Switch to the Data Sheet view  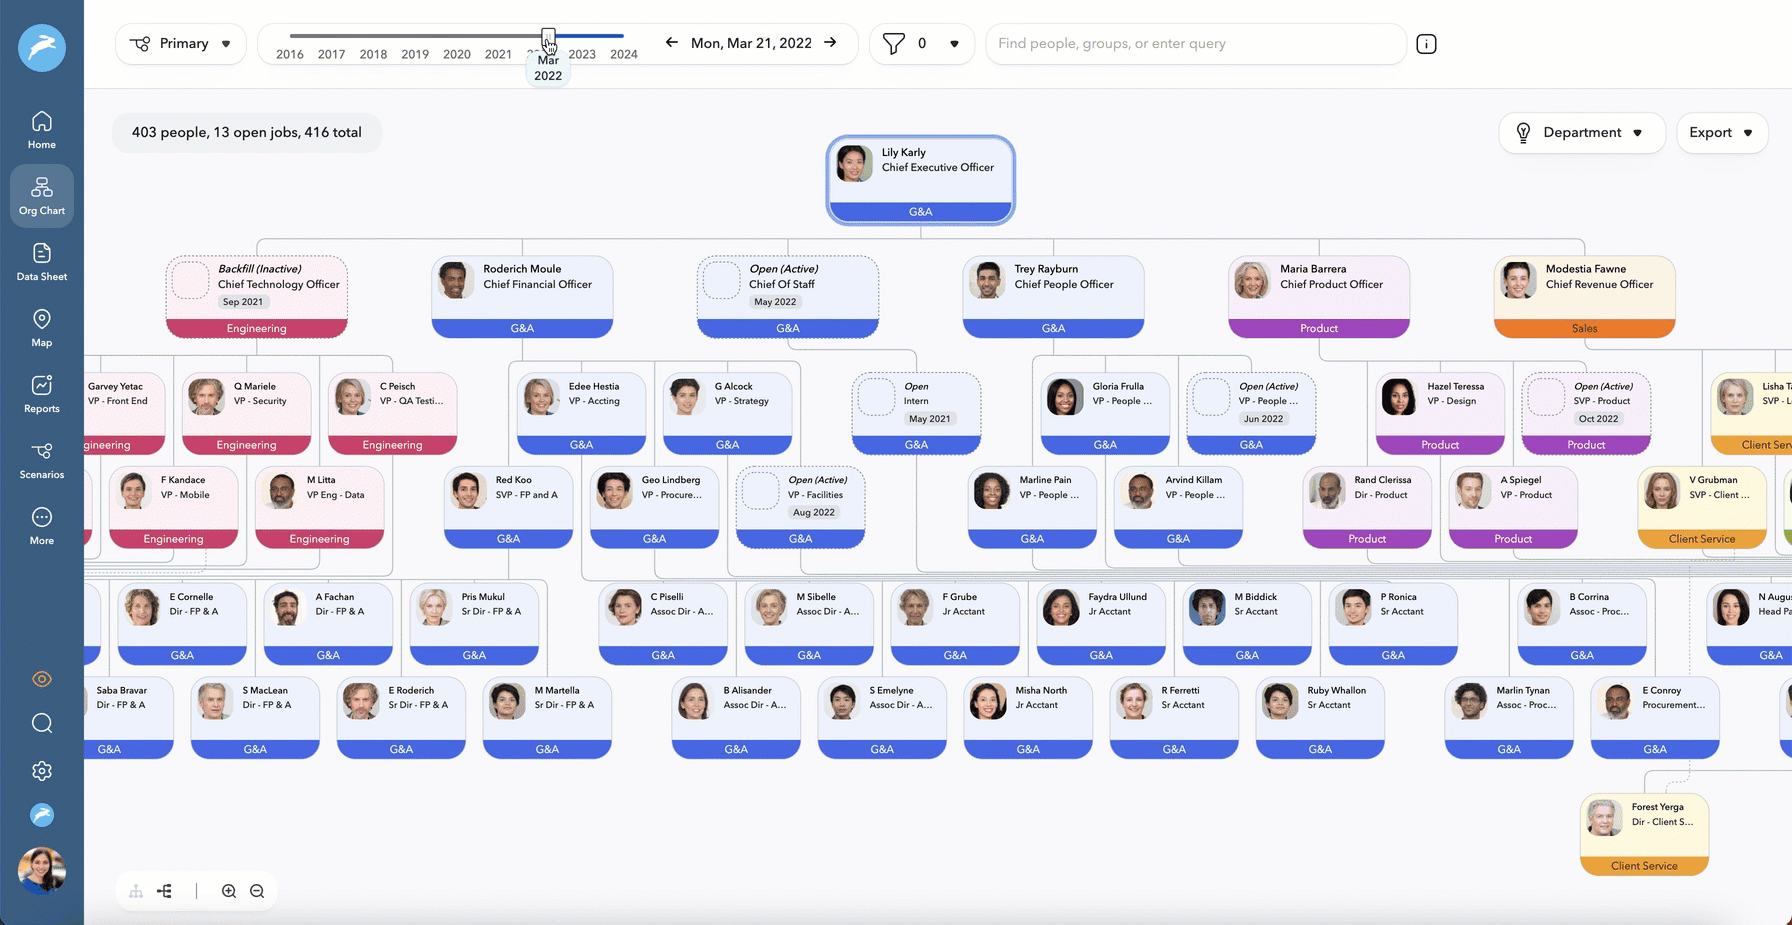[x=41, y=262]
